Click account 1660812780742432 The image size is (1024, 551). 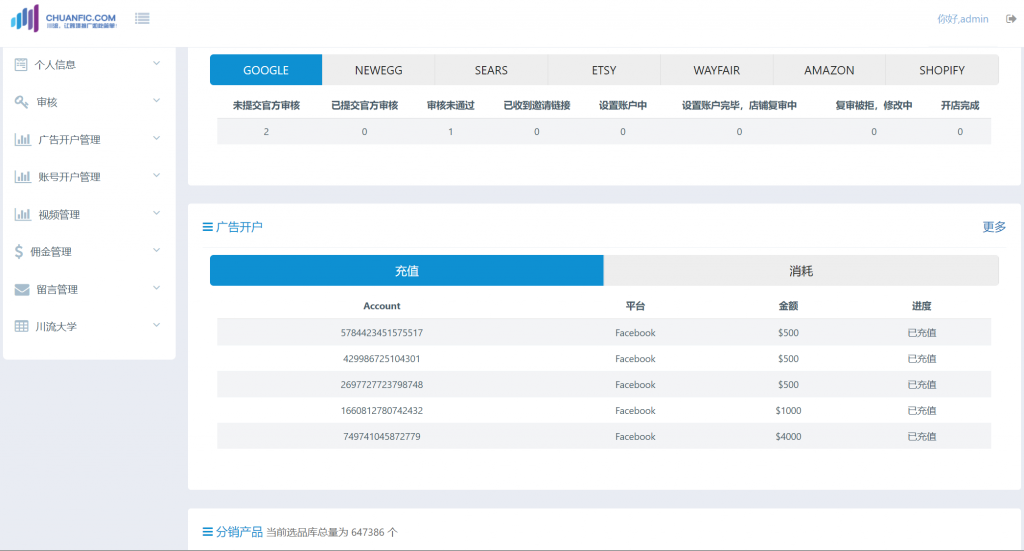[381, 411]
